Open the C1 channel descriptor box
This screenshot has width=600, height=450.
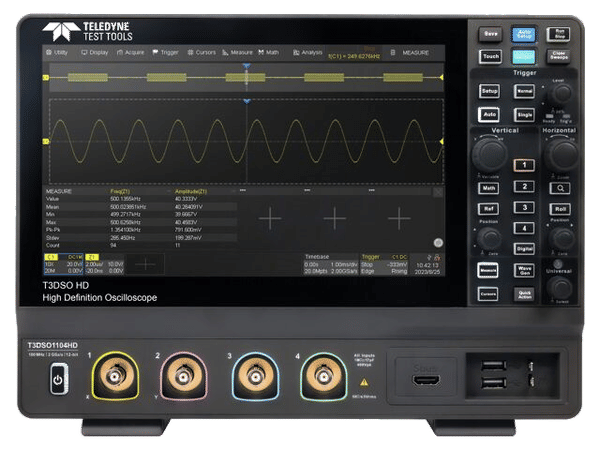coord(64,264)
